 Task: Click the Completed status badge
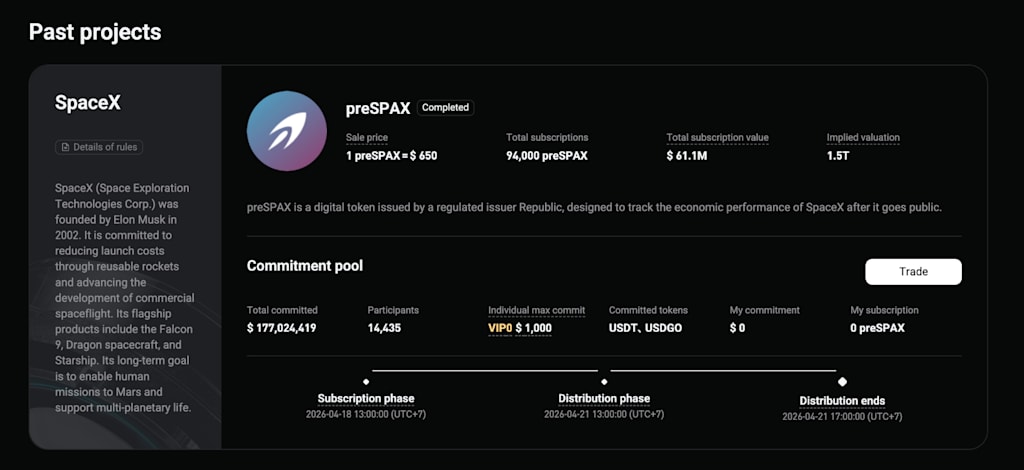click(x=445, y=108)
